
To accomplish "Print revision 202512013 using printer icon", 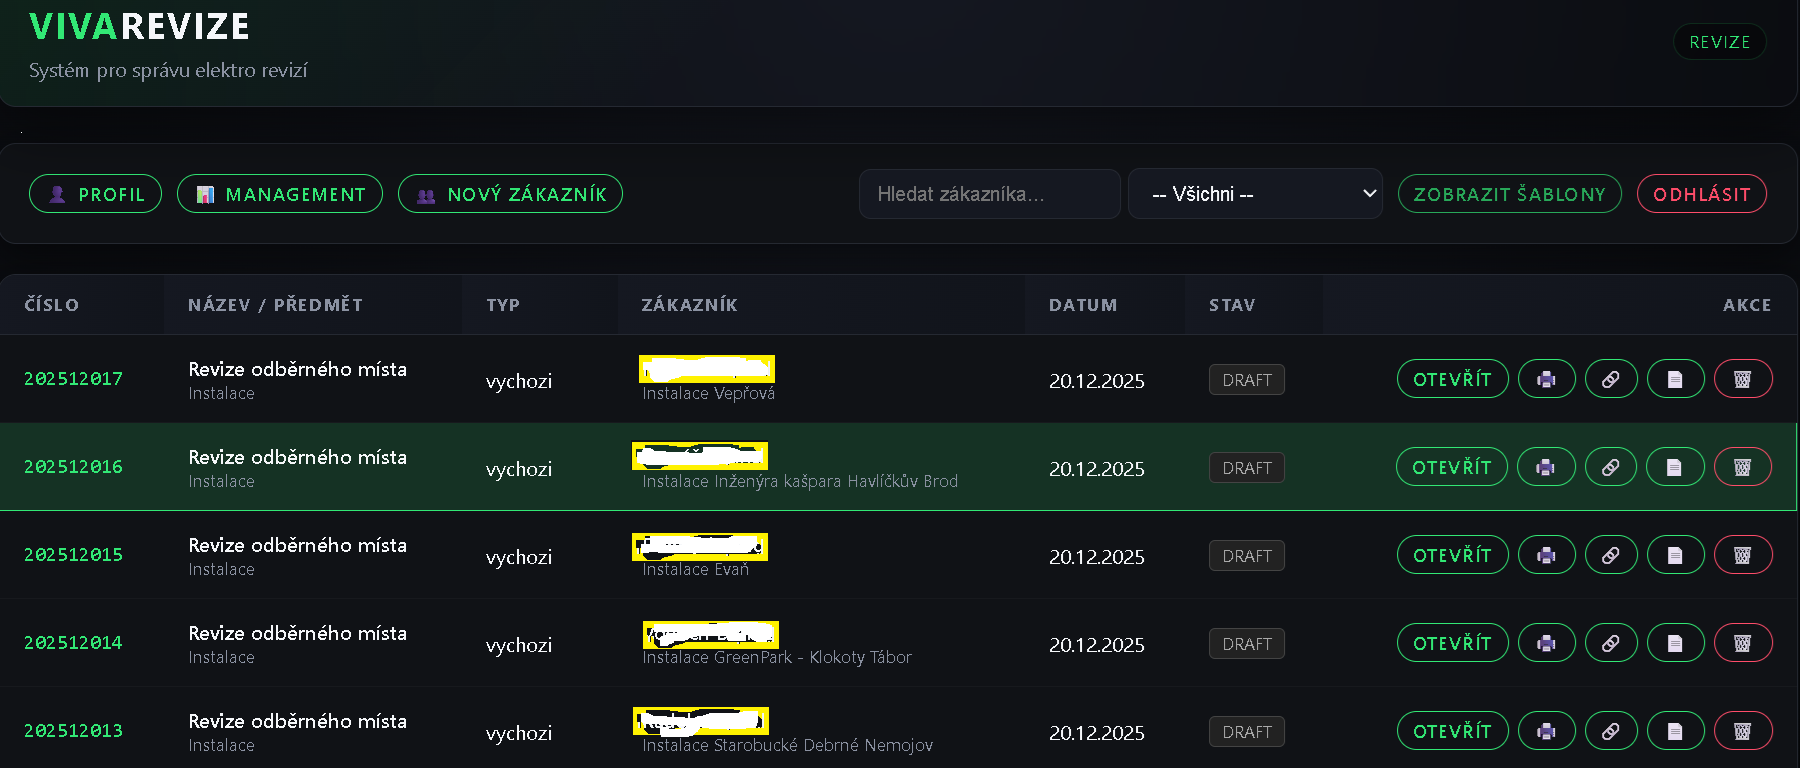I will click(x=1546, y=731).
